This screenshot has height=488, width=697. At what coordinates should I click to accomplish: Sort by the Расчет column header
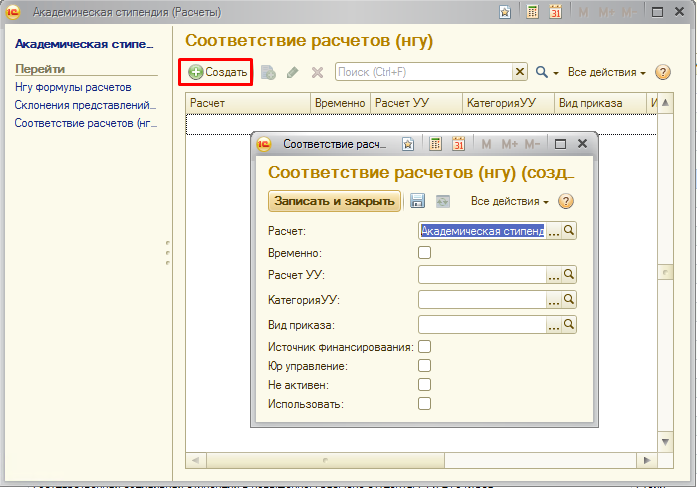tap(248, 103)
